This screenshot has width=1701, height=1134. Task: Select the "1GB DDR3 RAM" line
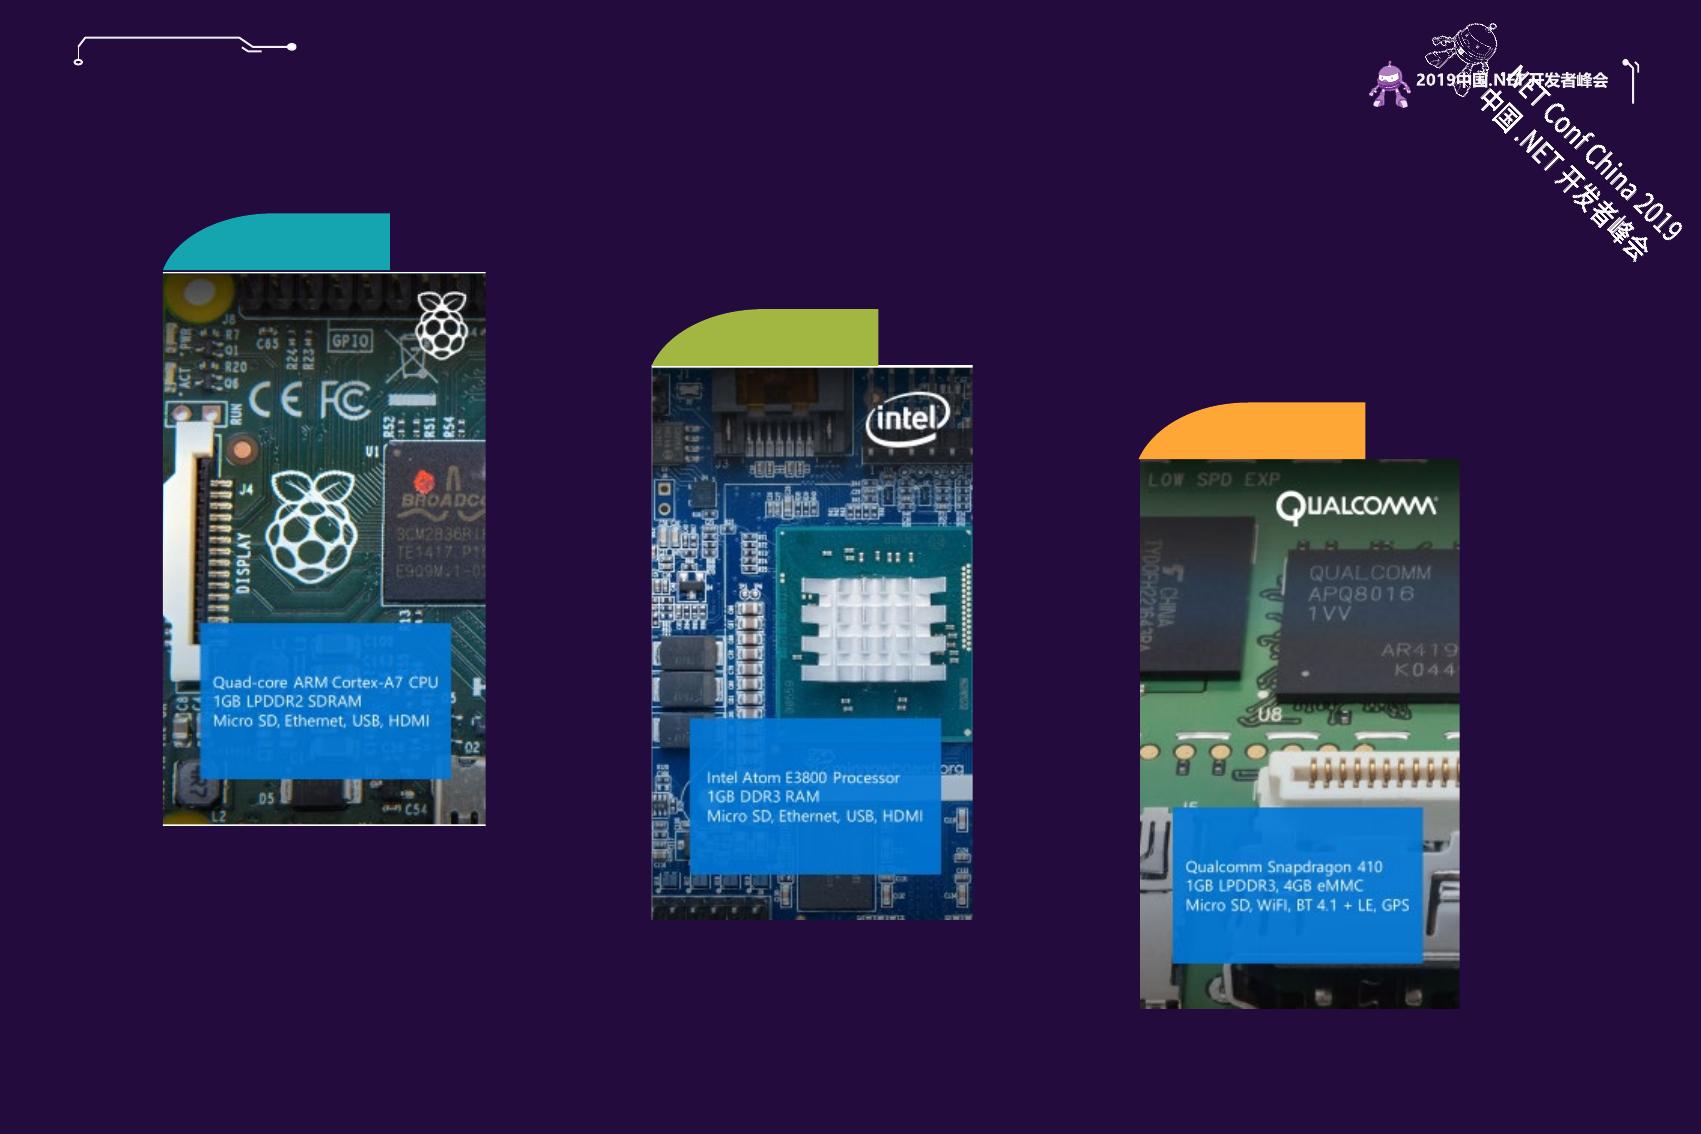coord(763,797)
